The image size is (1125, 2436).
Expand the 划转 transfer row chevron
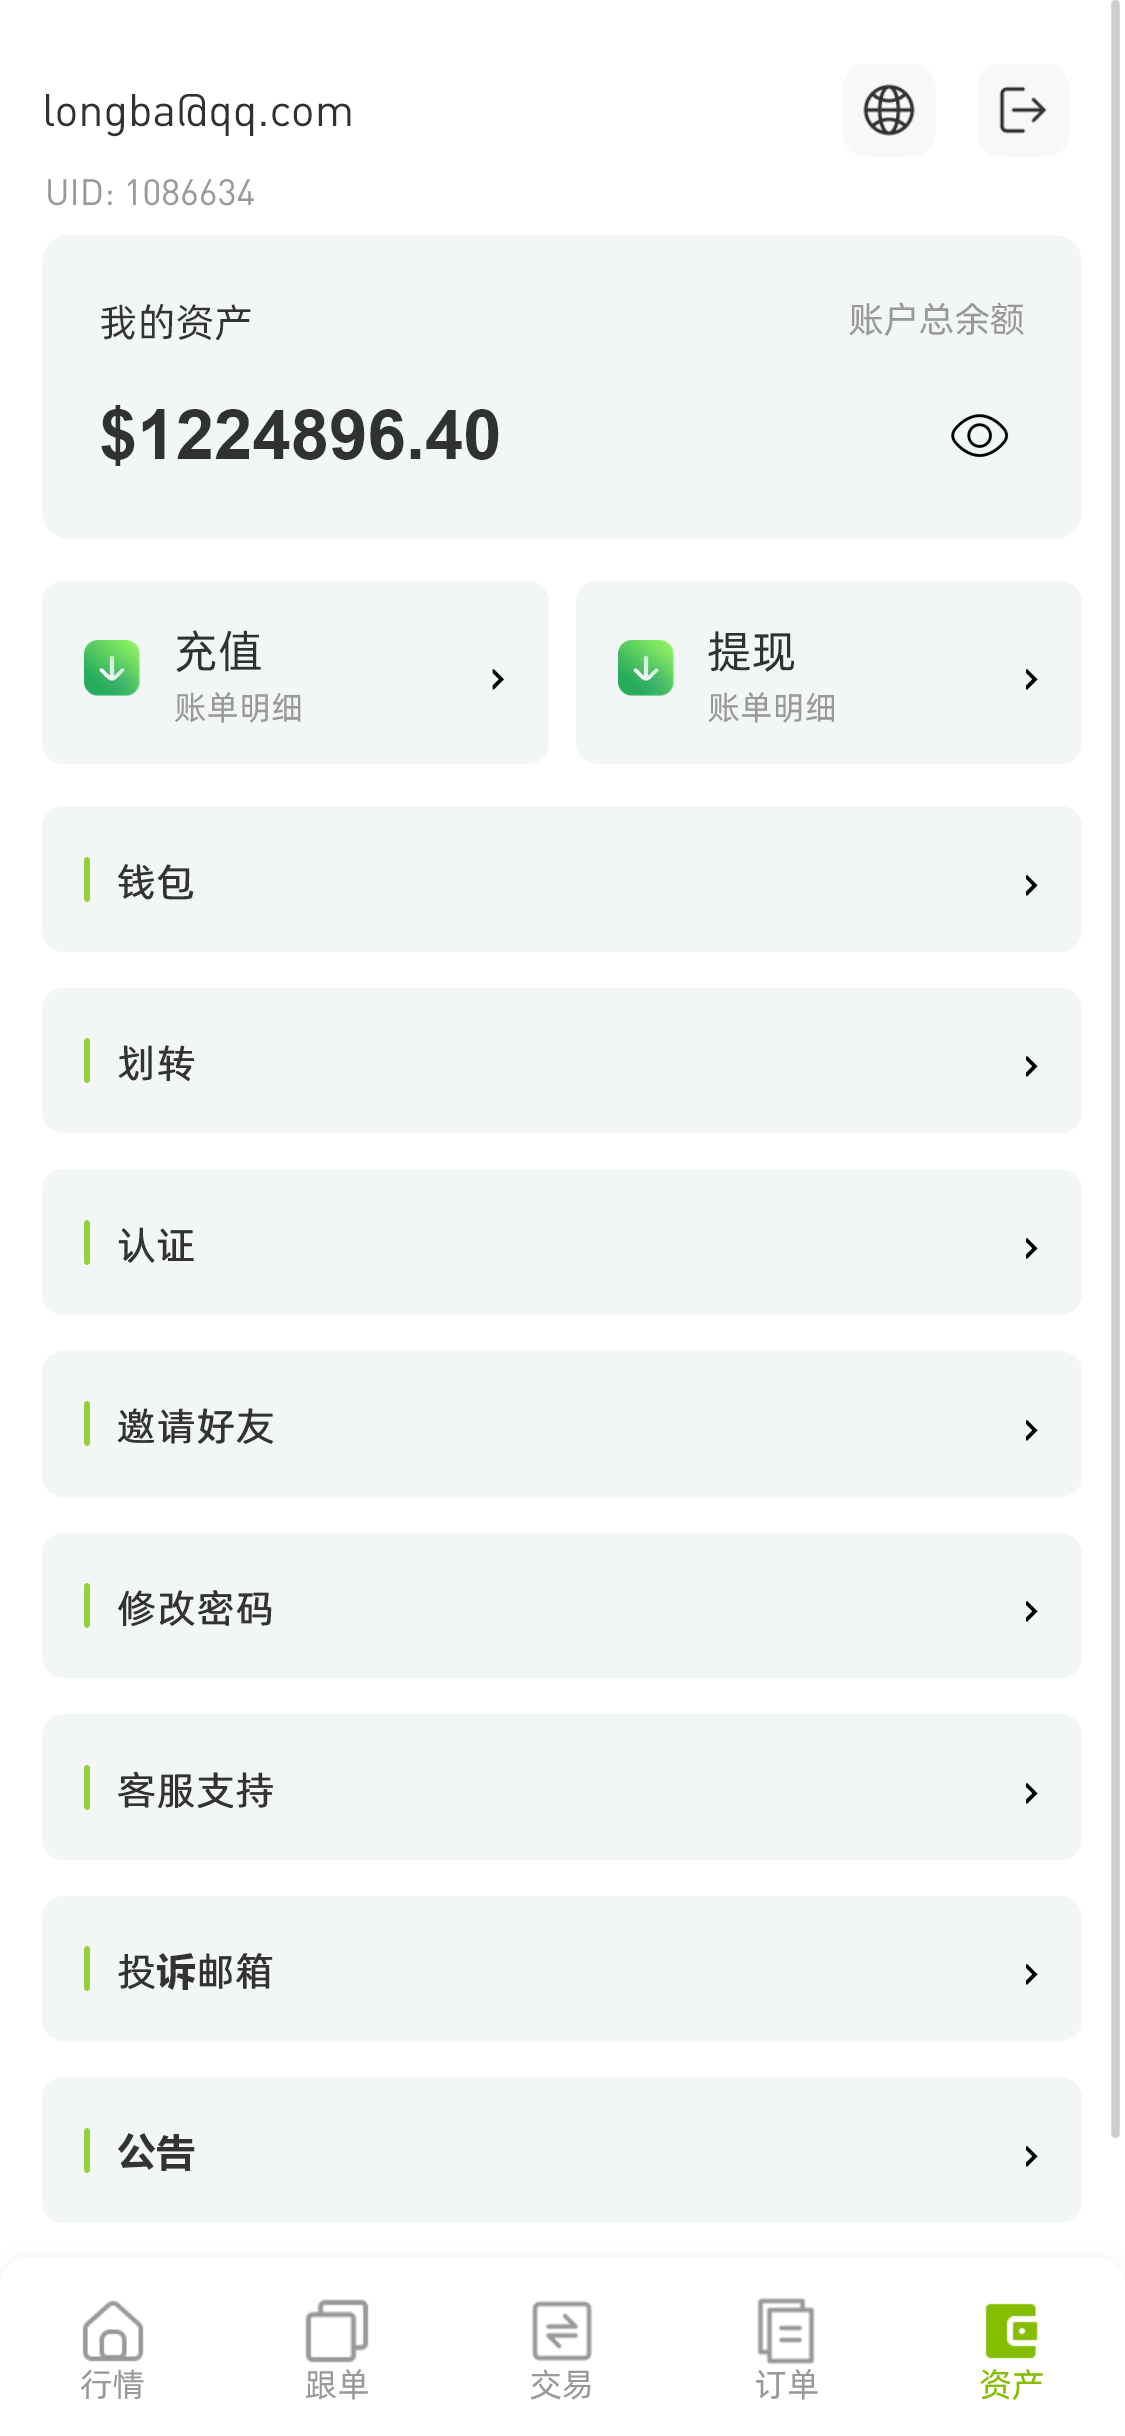coord(1031,1066)
